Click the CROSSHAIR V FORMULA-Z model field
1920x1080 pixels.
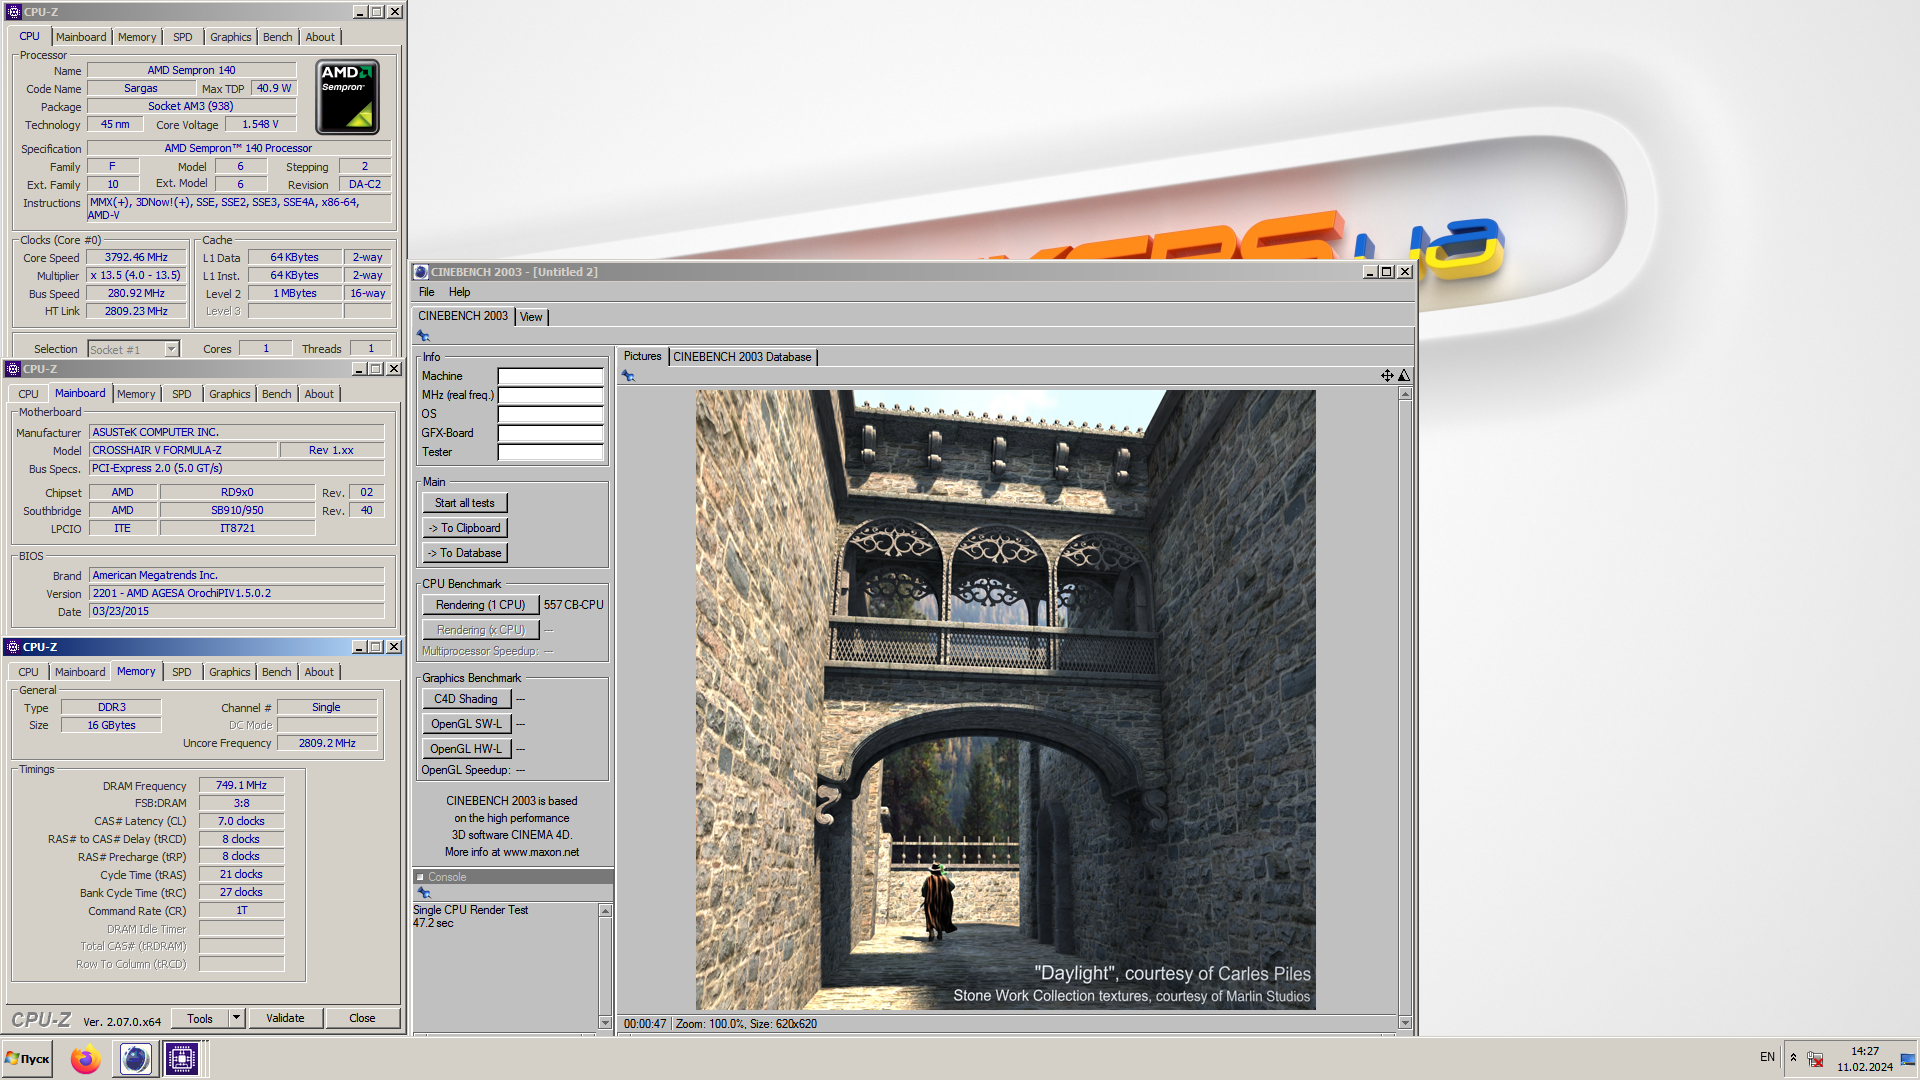pos(183,450)
